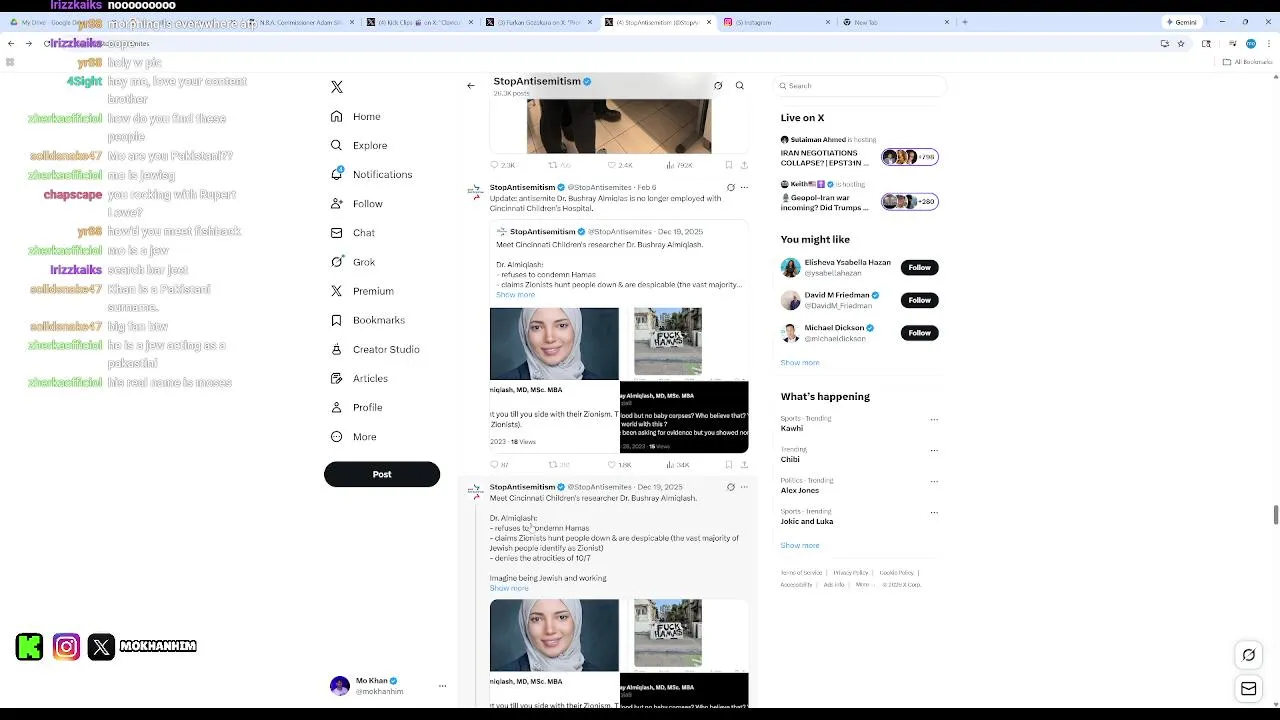Open more options on Dec 19 post
The height and width of the screenshot is (720, 1280).
744,487
